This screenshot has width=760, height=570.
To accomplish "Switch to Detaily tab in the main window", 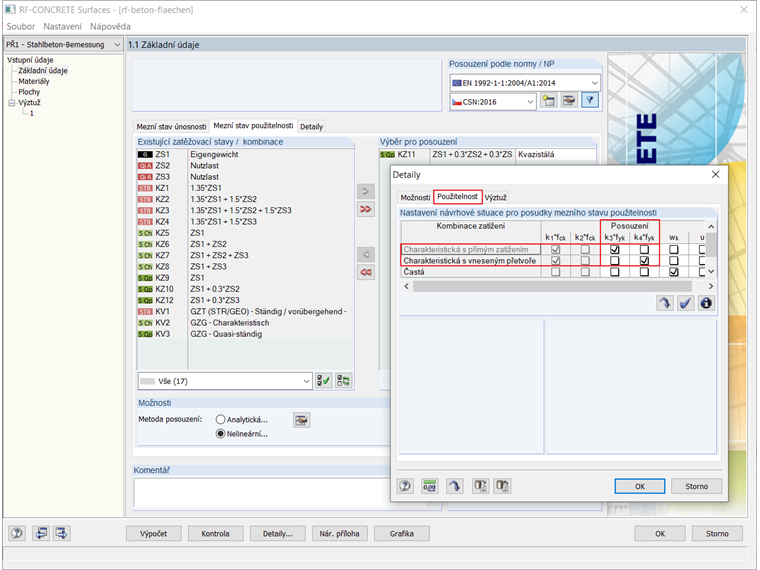I will point(311,127).
